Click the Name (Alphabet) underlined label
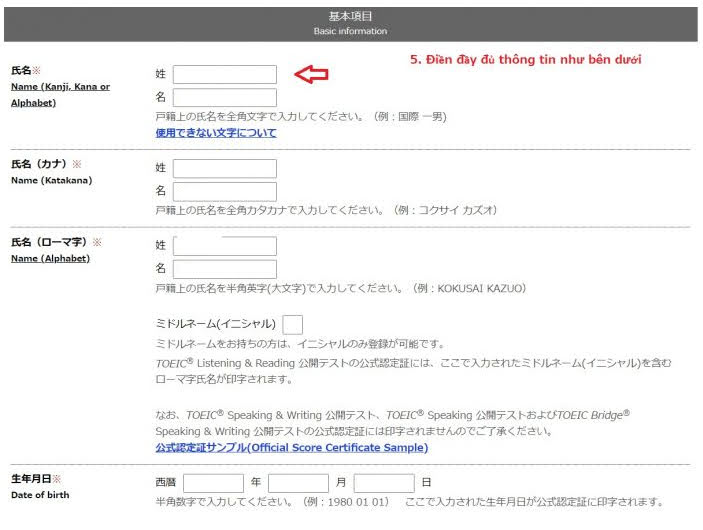Viewport: 703px width, 530px height. pyautogui.click(x=50, y=258)
